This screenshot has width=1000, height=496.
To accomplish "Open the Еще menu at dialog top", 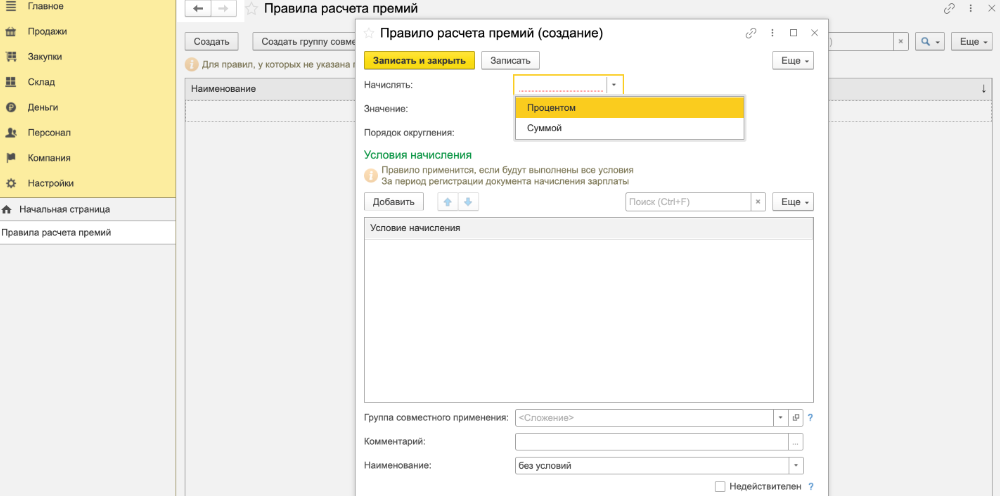I will (x=793, y=60).
